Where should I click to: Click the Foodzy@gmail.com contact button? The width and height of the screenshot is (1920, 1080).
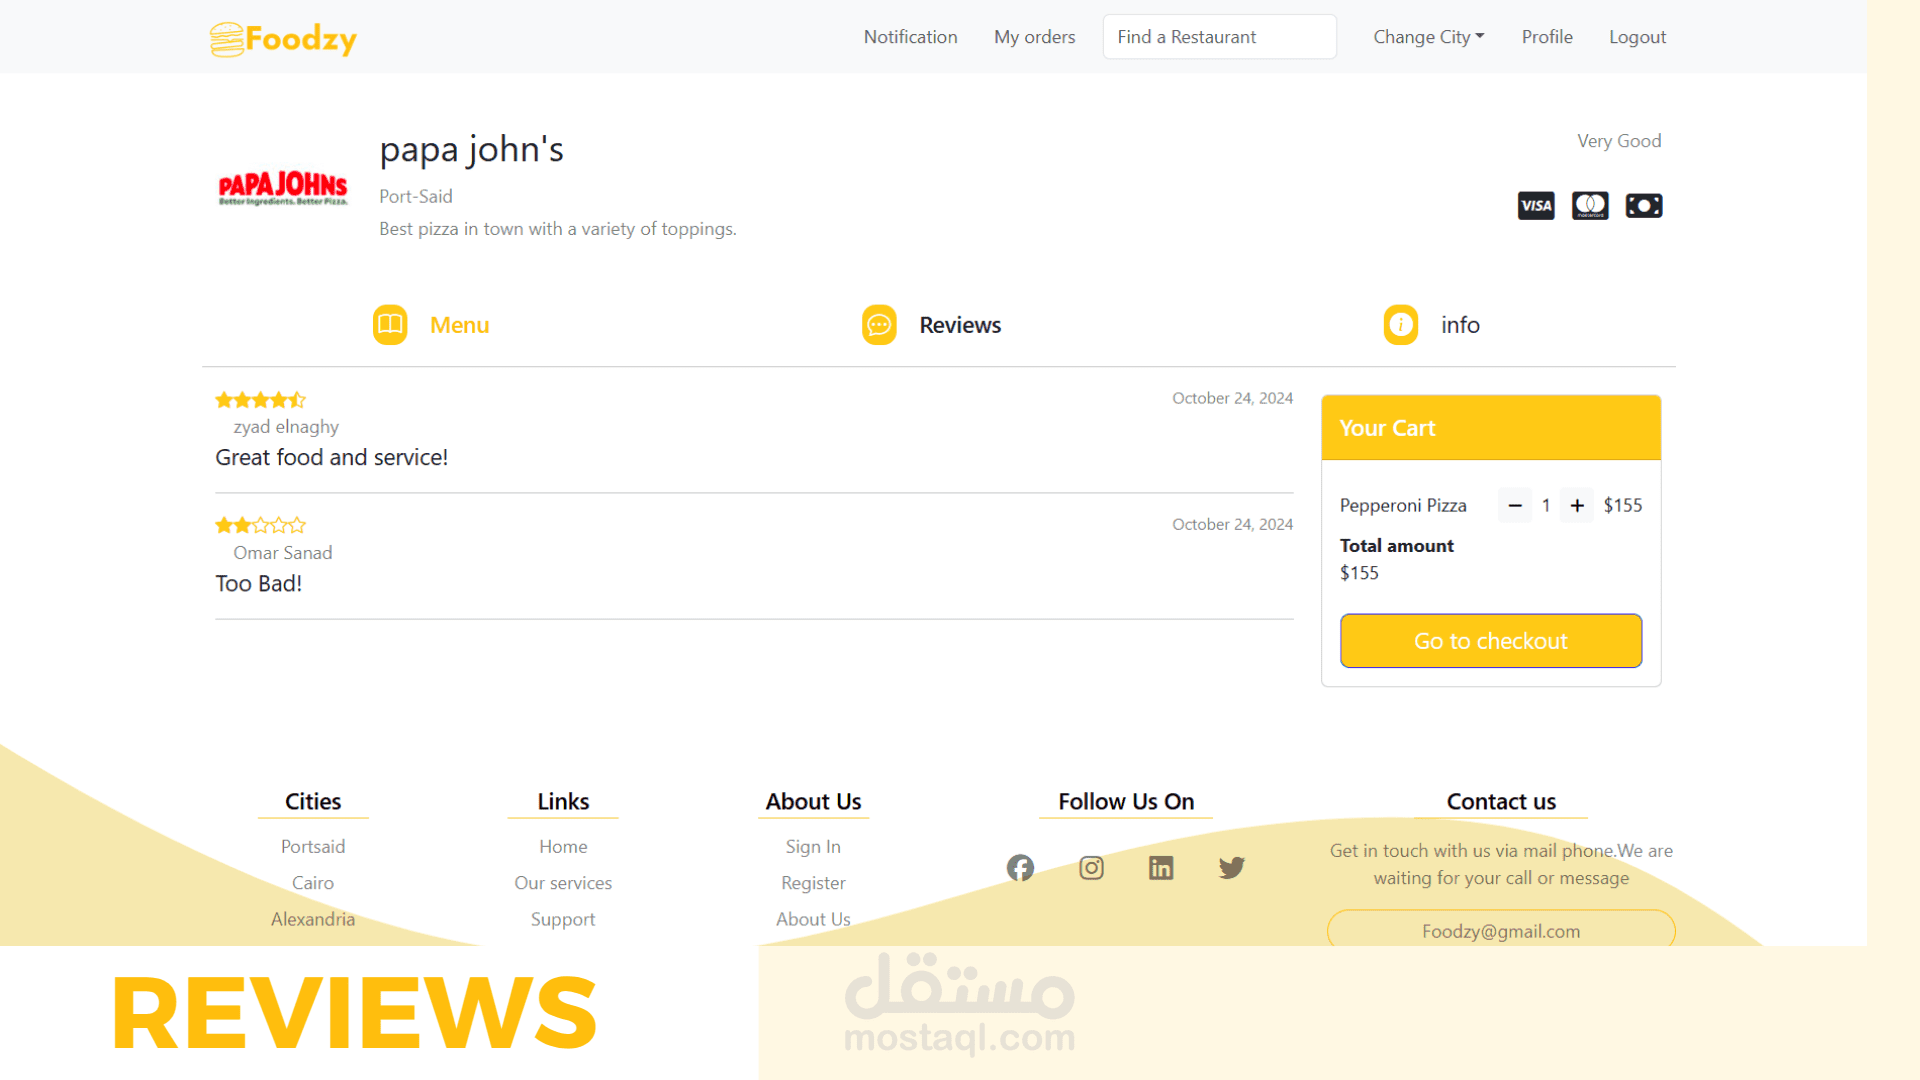click(1500, 931)
